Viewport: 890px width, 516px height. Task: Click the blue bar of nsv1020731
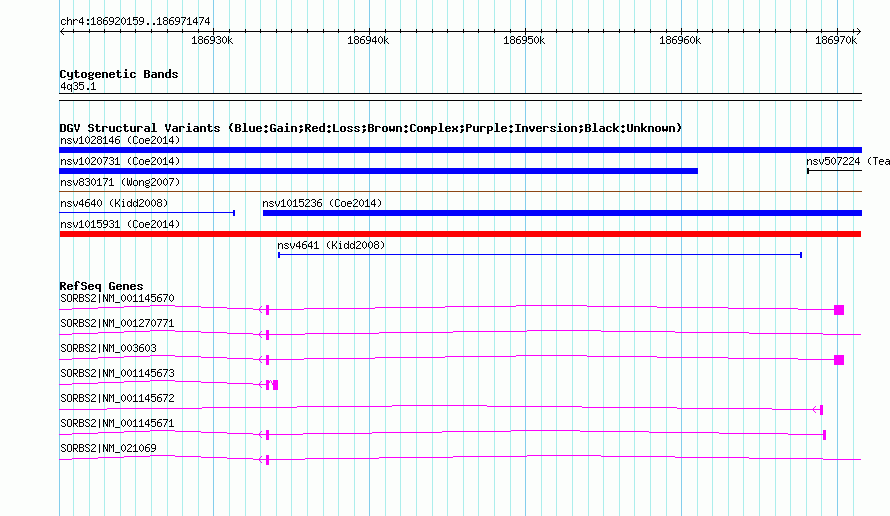point(379,171)
